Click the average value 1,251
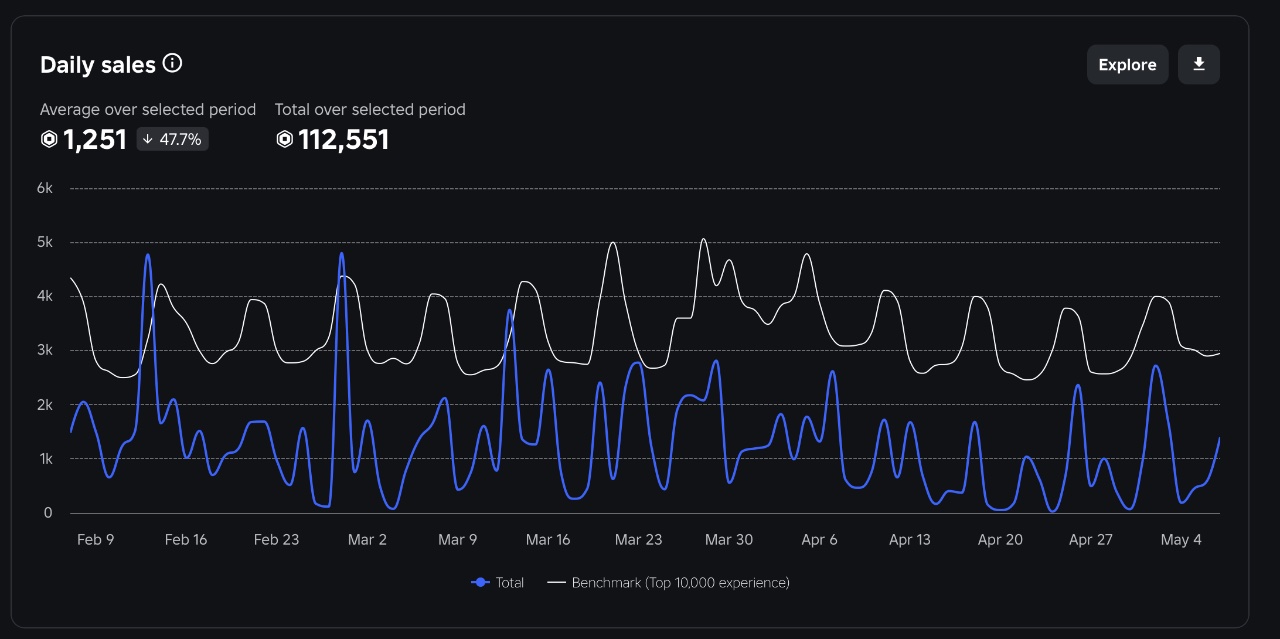 (95, 140)
